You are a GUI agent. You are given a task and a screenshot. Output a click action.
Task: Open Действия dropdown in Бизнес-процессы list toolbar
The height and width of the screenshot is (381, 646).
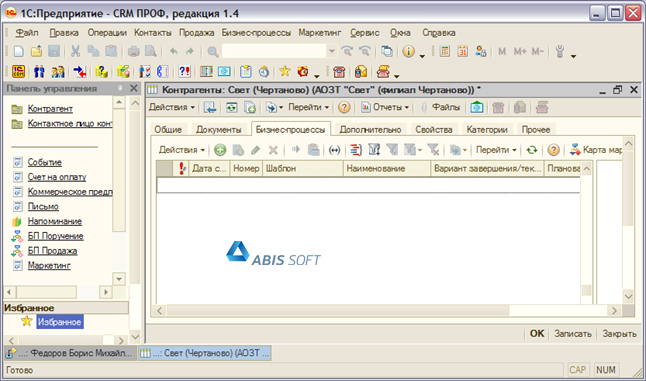point(182,150)
